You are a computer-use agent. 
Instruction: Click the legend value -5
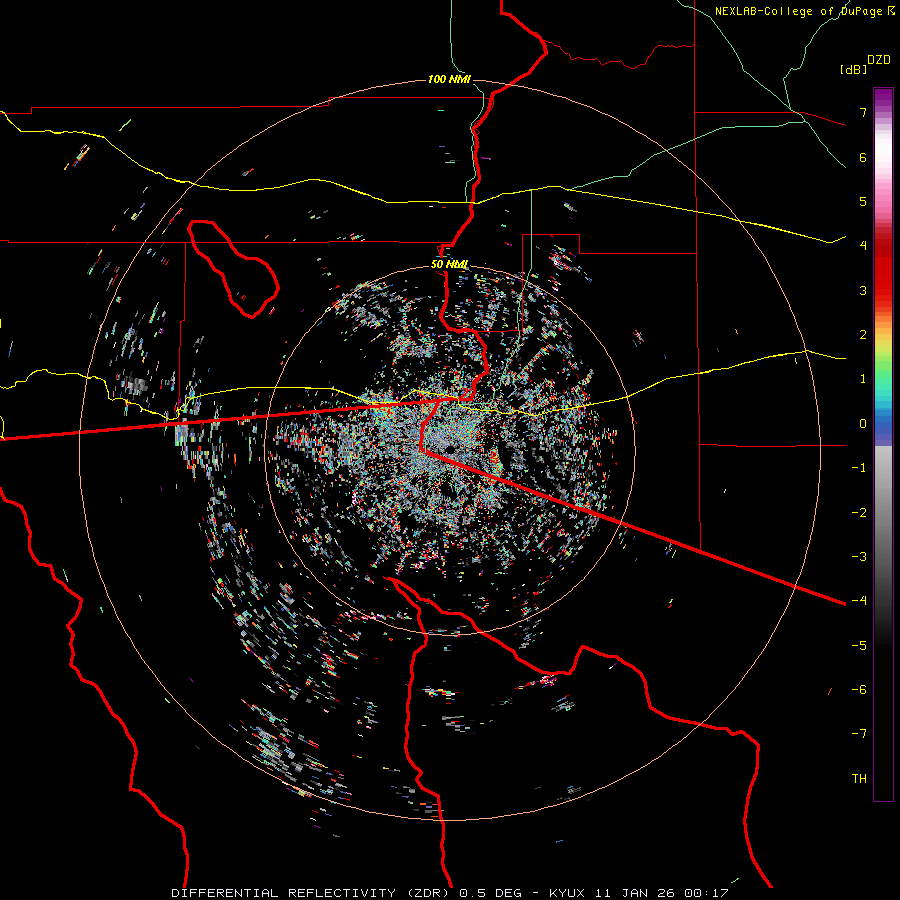[859, 646]
